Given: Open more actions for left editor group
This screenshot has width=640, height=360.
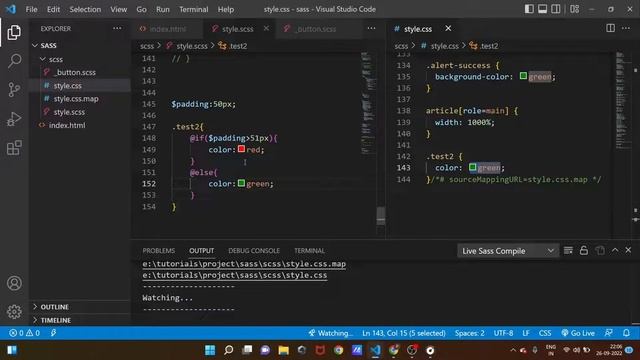Looking at the screenshot, I should coord(371,29).
